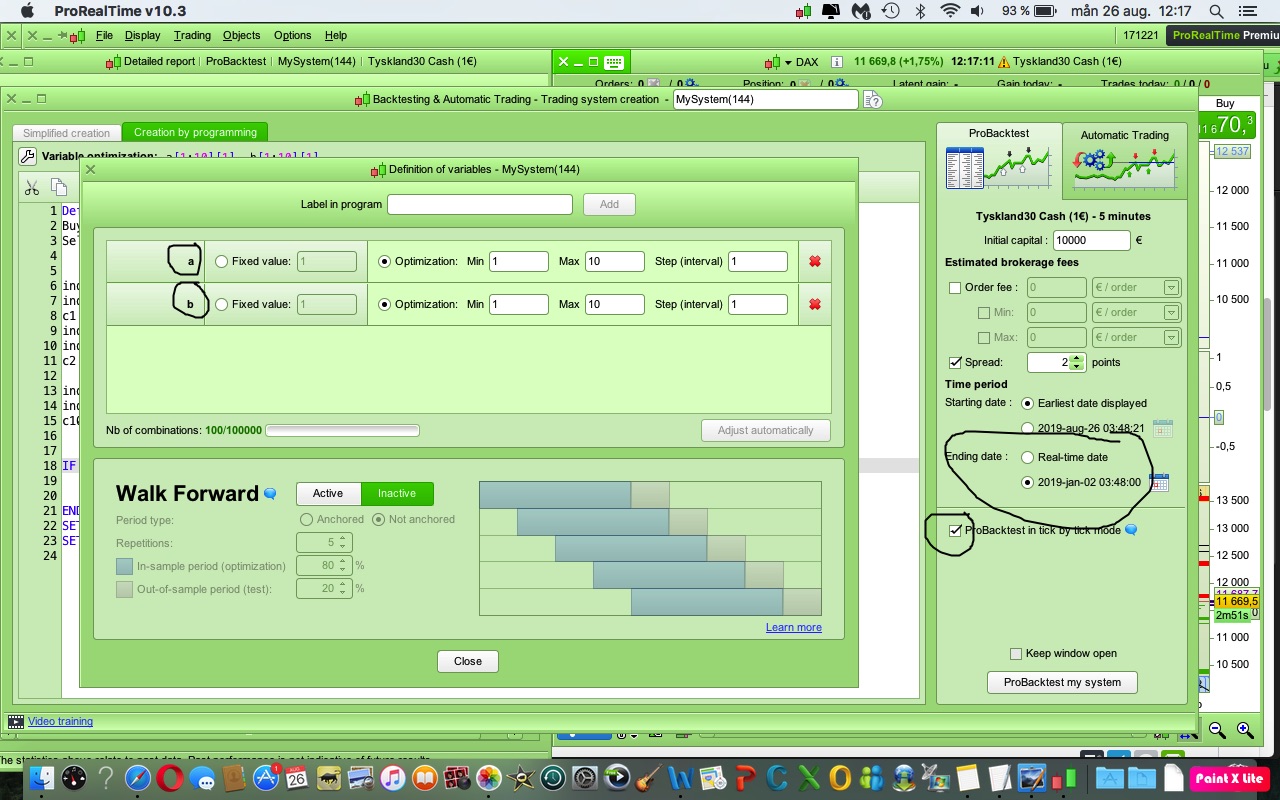1280x800 pixels.
Task: Open Order fee unit dropdown
Action: tap(1137, 288)
